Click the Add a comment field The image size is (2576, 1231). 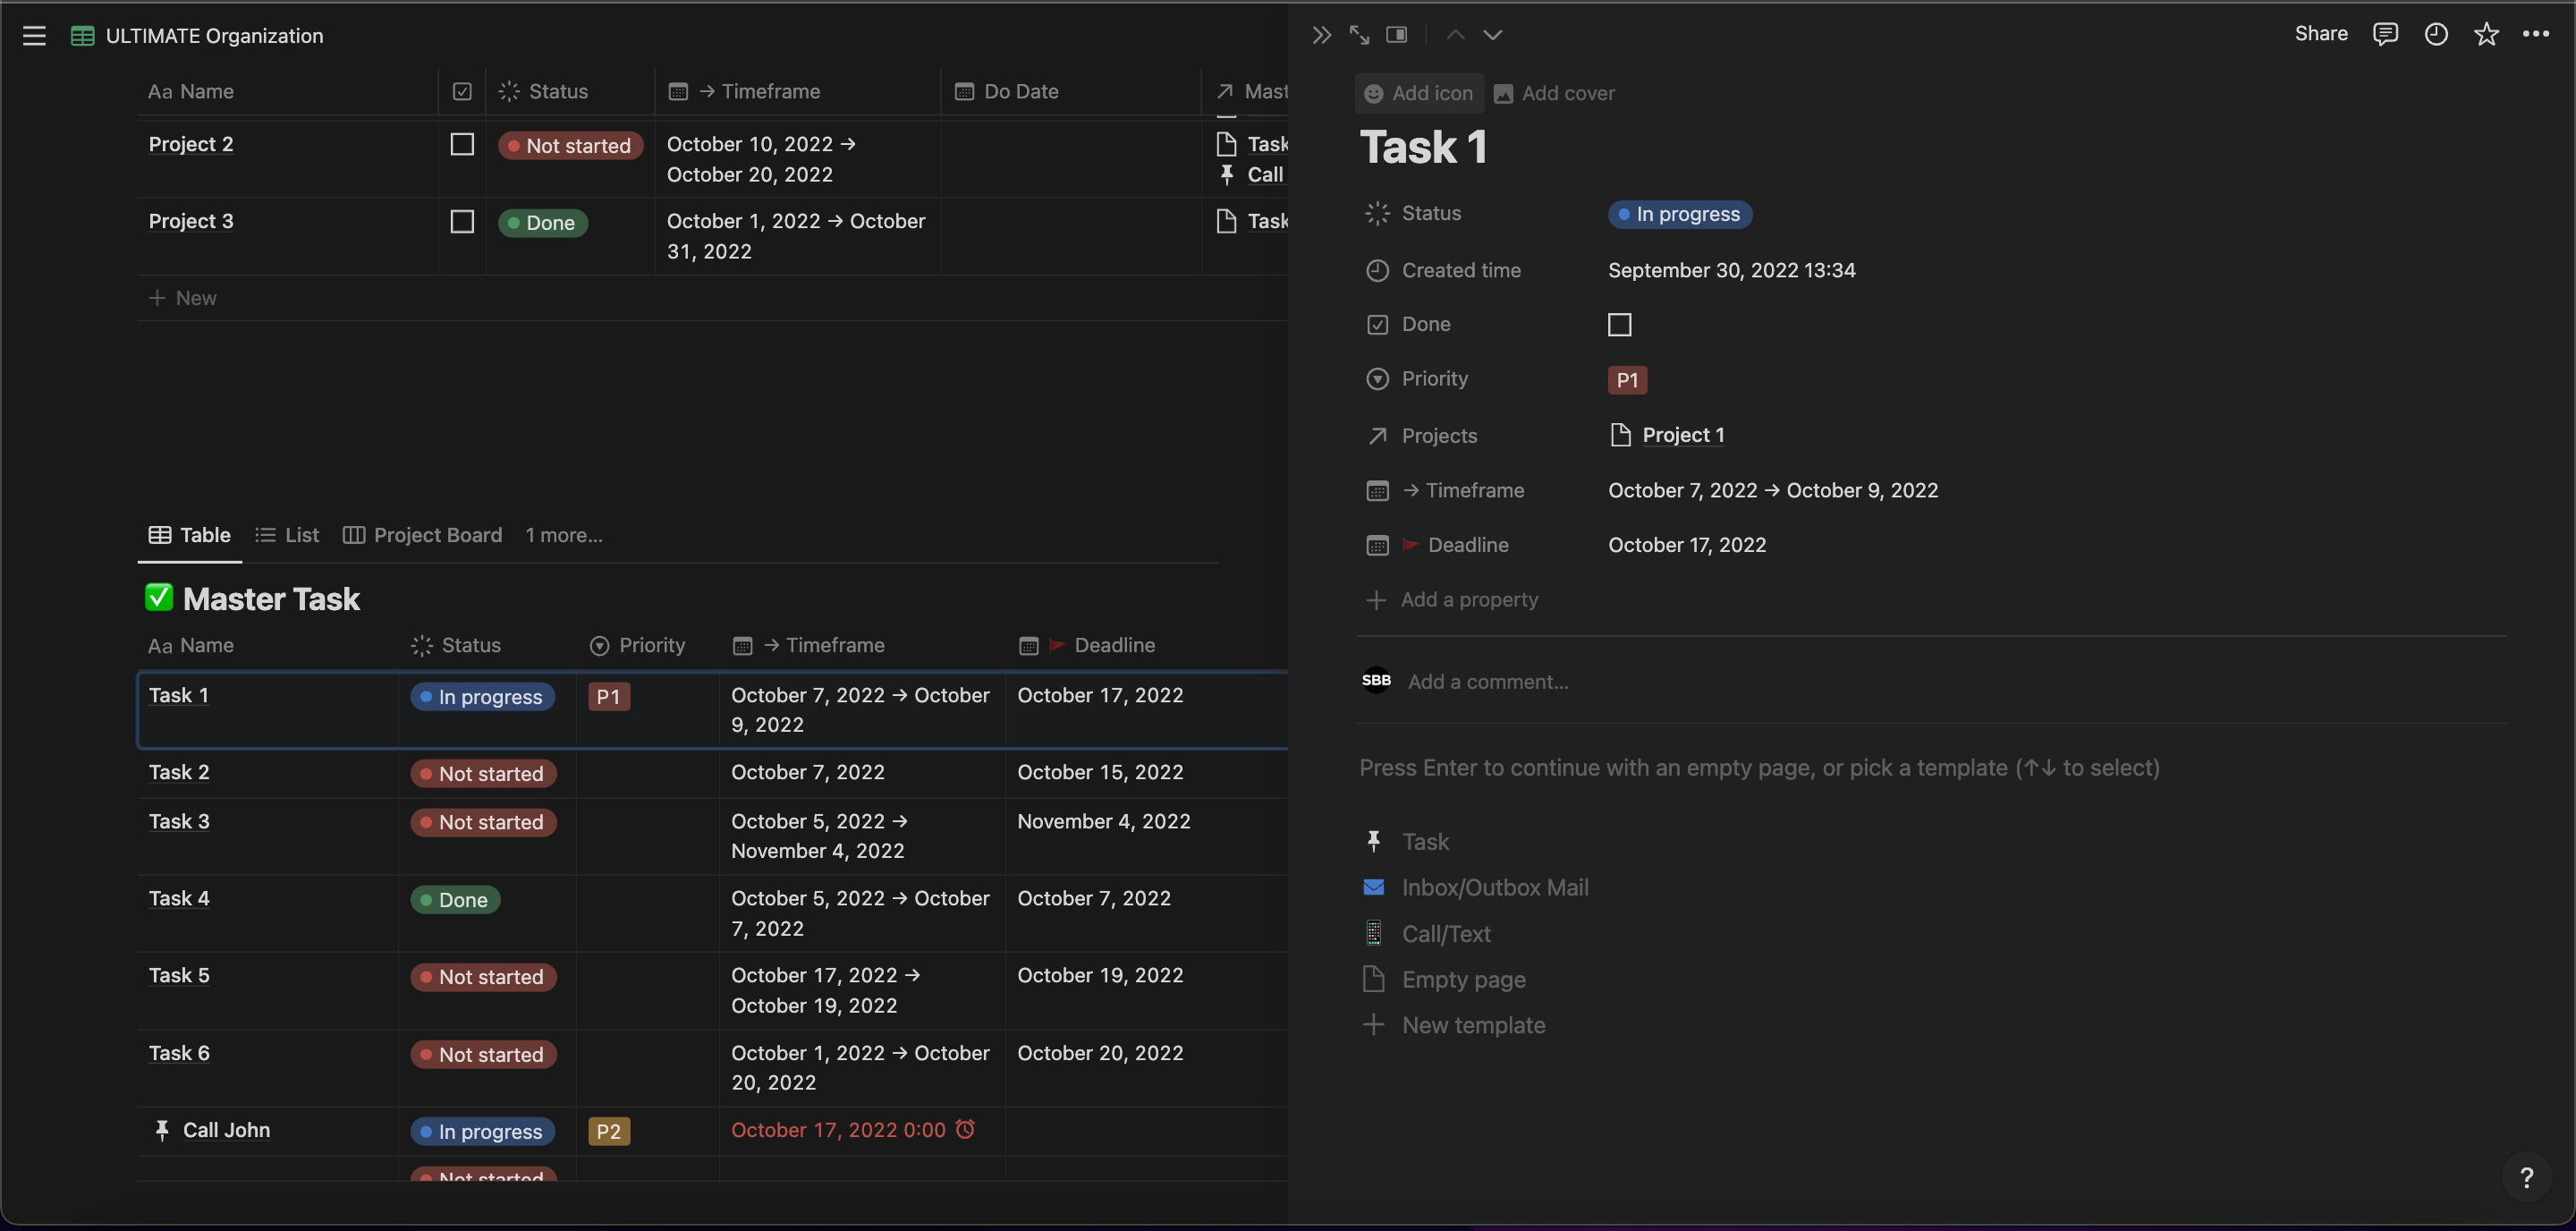coord(1488,682)
